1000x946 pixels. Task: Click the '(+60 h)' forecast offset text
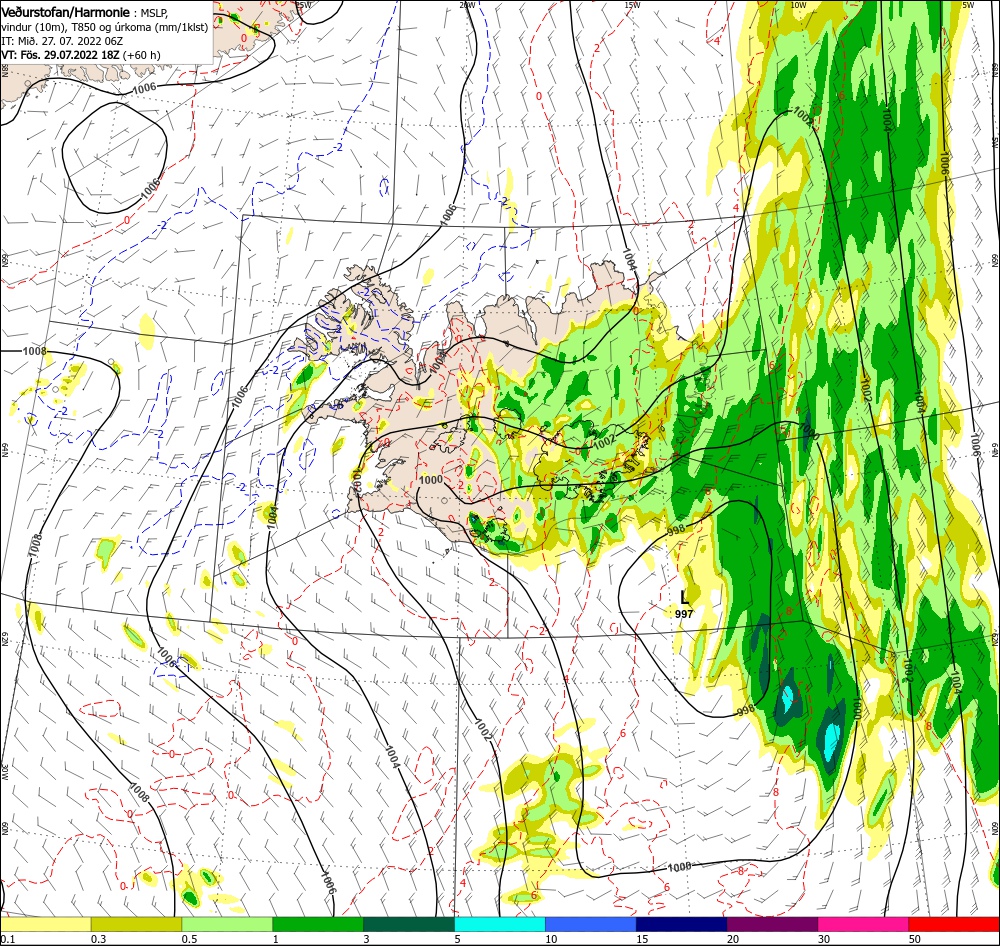pos(141,55)
